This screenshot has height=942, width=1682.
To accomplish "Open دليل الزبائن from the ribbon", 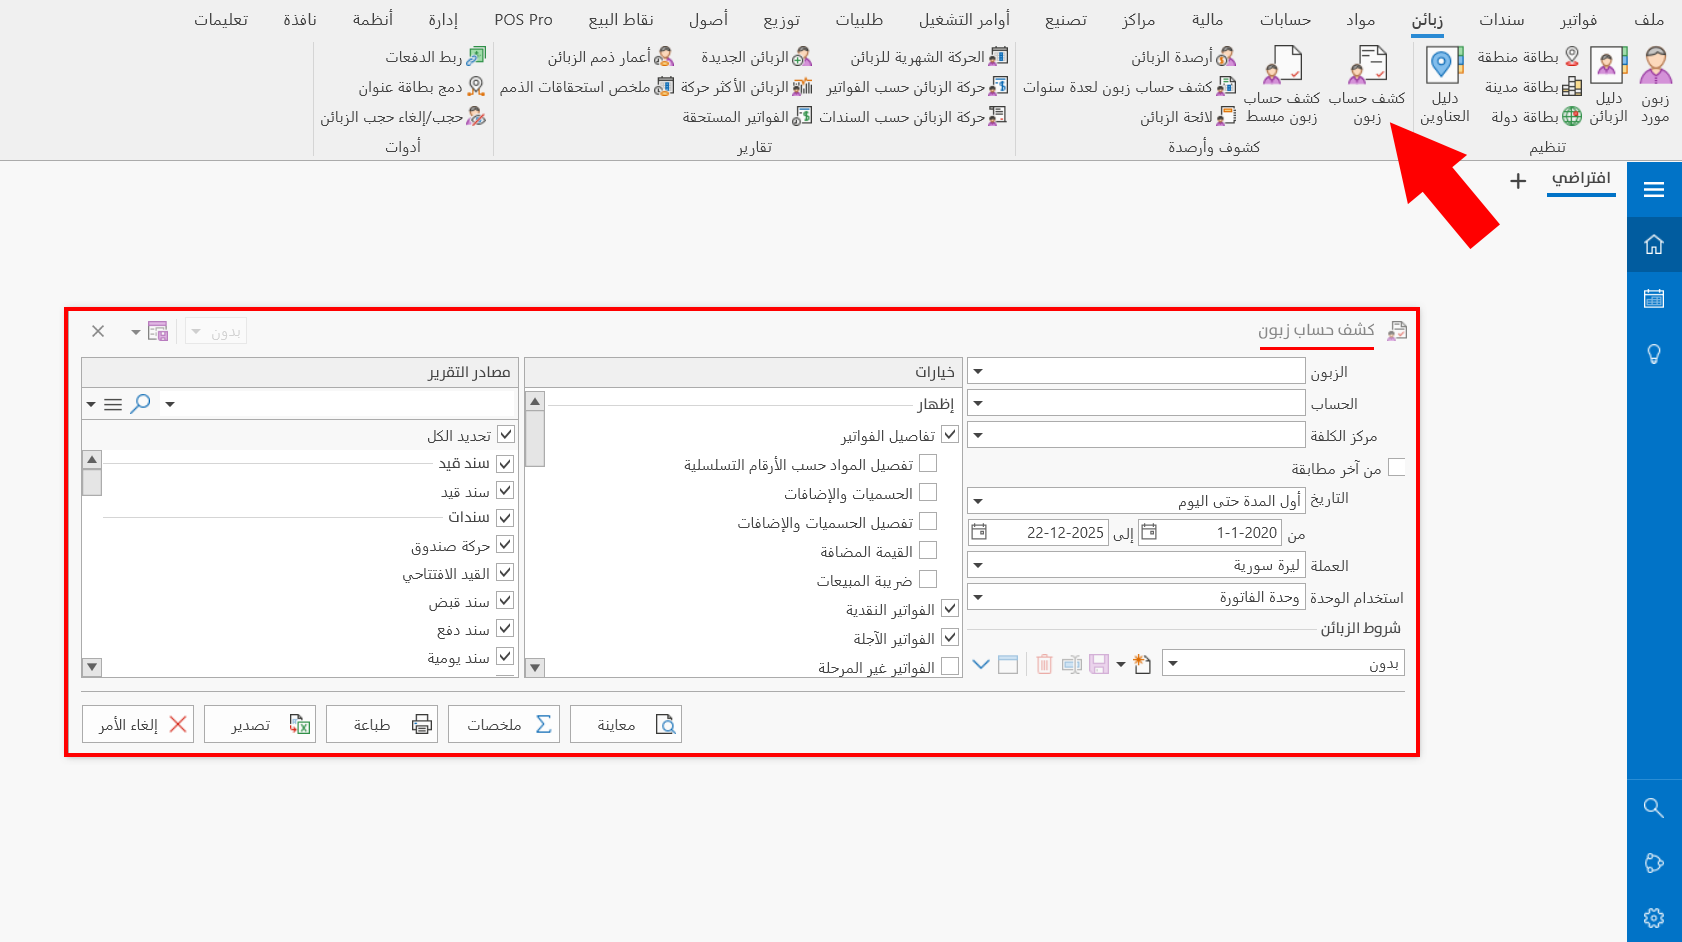I will coord(1607,85).
